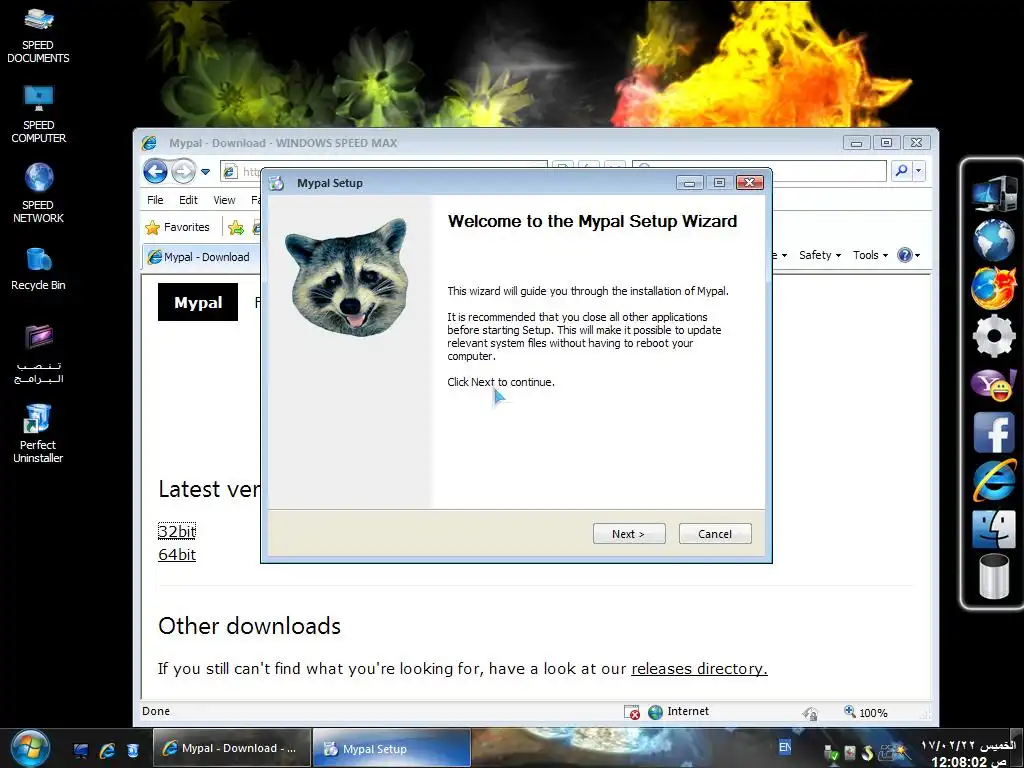Click Show Desktop quick launch icon
This screenshot has width=1024, height=768.
[80, 750]
